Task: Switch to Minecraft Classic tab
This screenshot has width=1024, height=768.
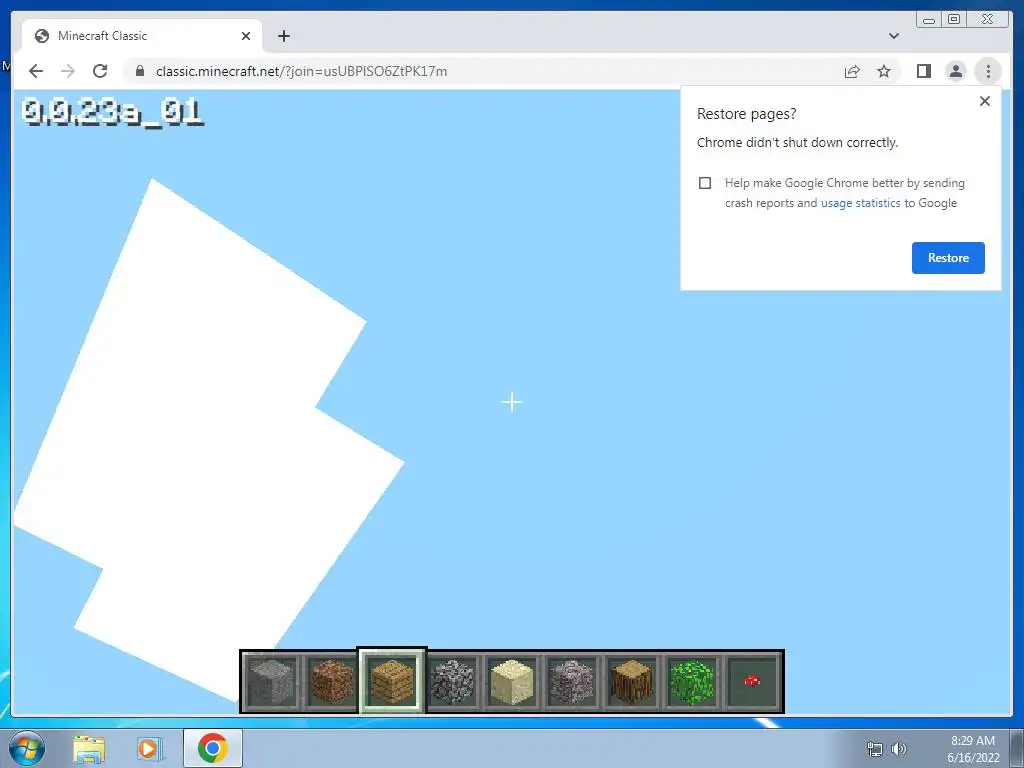Action: (142, 36)
